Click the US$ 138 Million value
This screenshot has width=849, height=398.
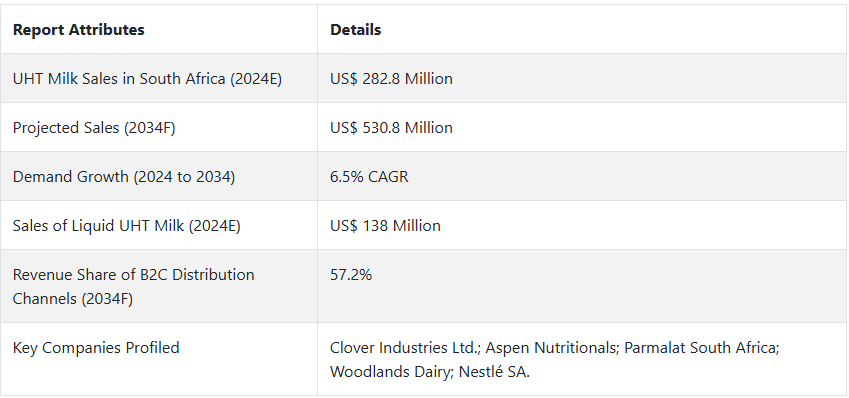click(386, 226)
